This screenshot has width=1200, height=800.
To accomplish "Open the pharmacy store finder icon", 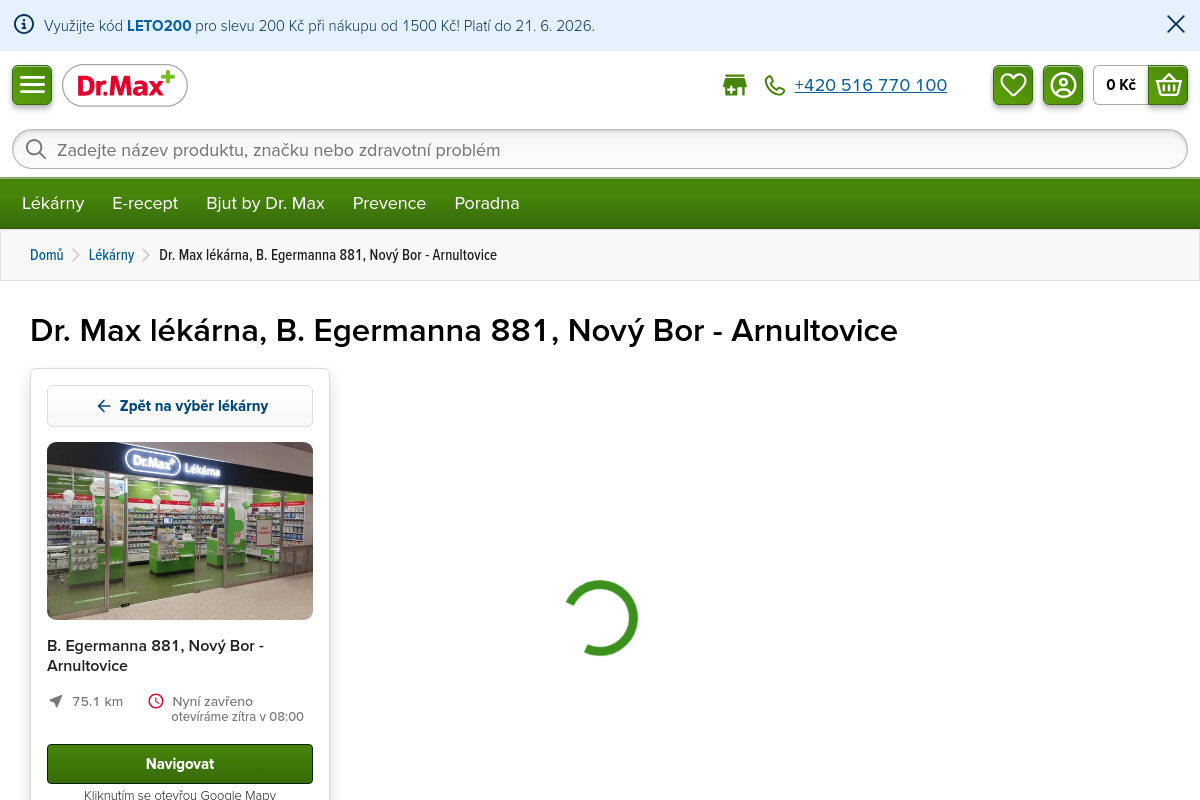I will tap(735, 85).
